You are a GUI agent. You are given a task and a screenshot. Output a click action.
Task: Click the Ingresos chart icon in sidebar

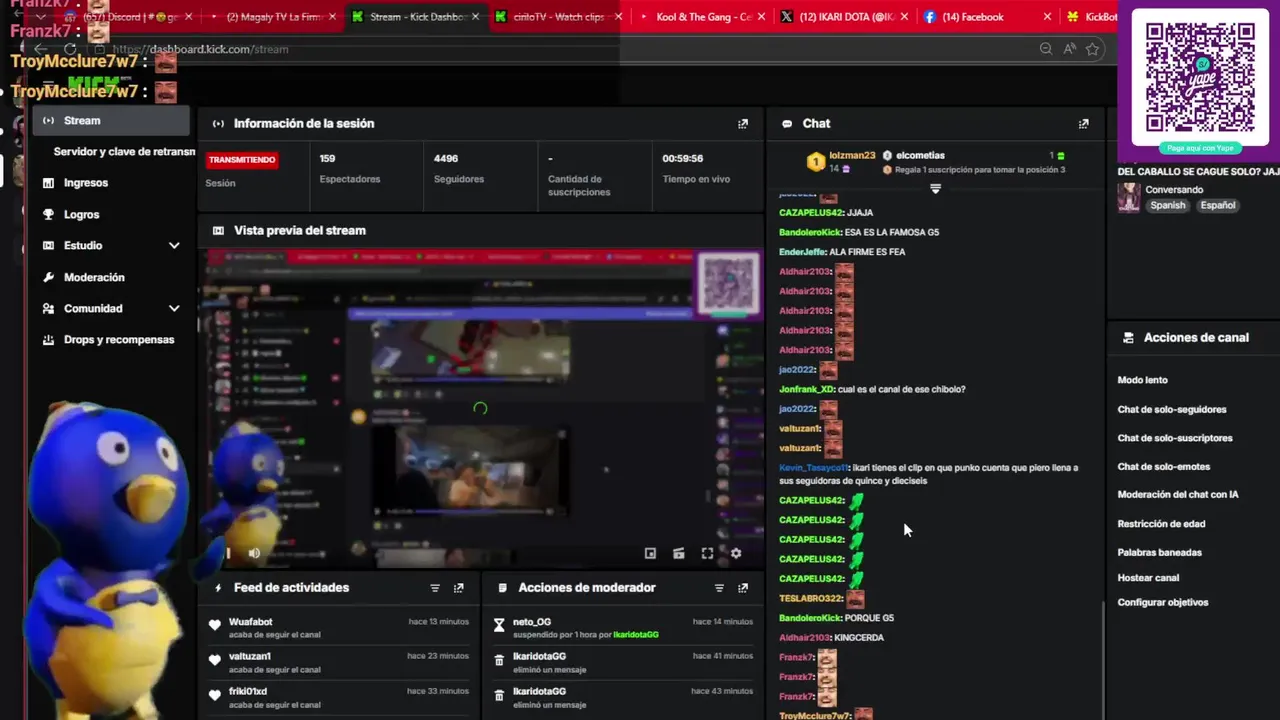[48, 183]
